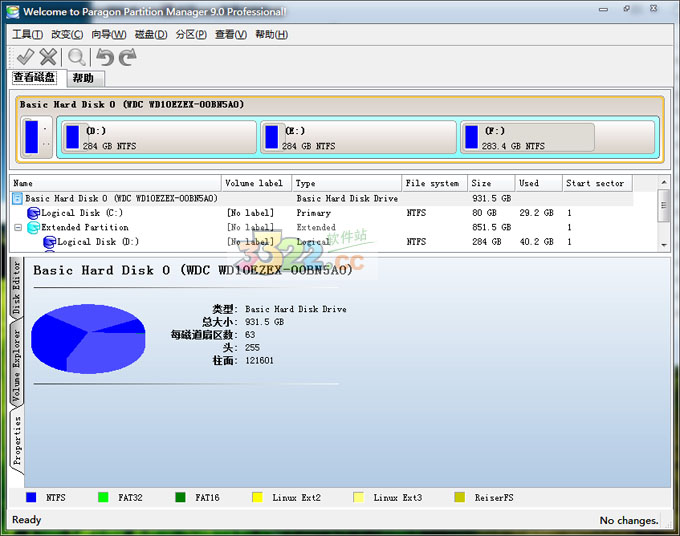Click the Discard X toolbar icon

tap(48, 57)
